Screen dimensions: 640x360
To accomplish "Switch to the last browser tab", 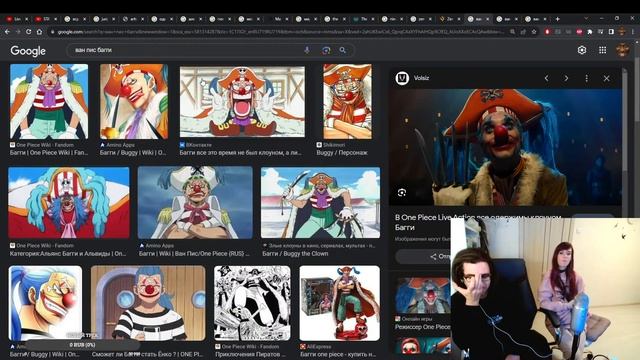I will (x=535, y=19).
